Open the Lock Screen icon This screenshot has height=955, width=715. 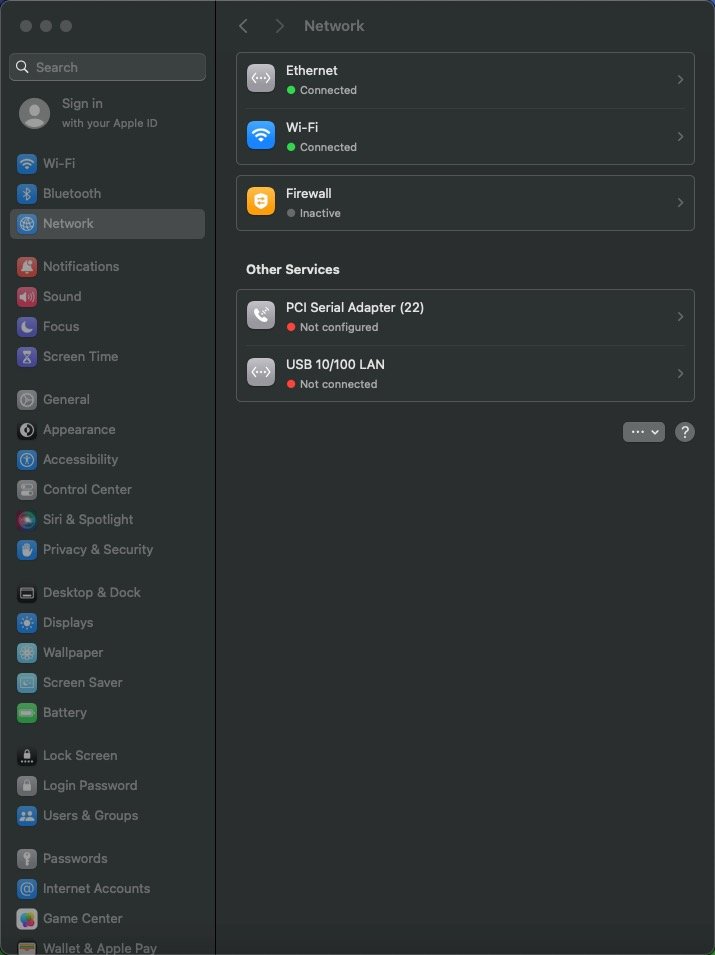click(27, 756)
